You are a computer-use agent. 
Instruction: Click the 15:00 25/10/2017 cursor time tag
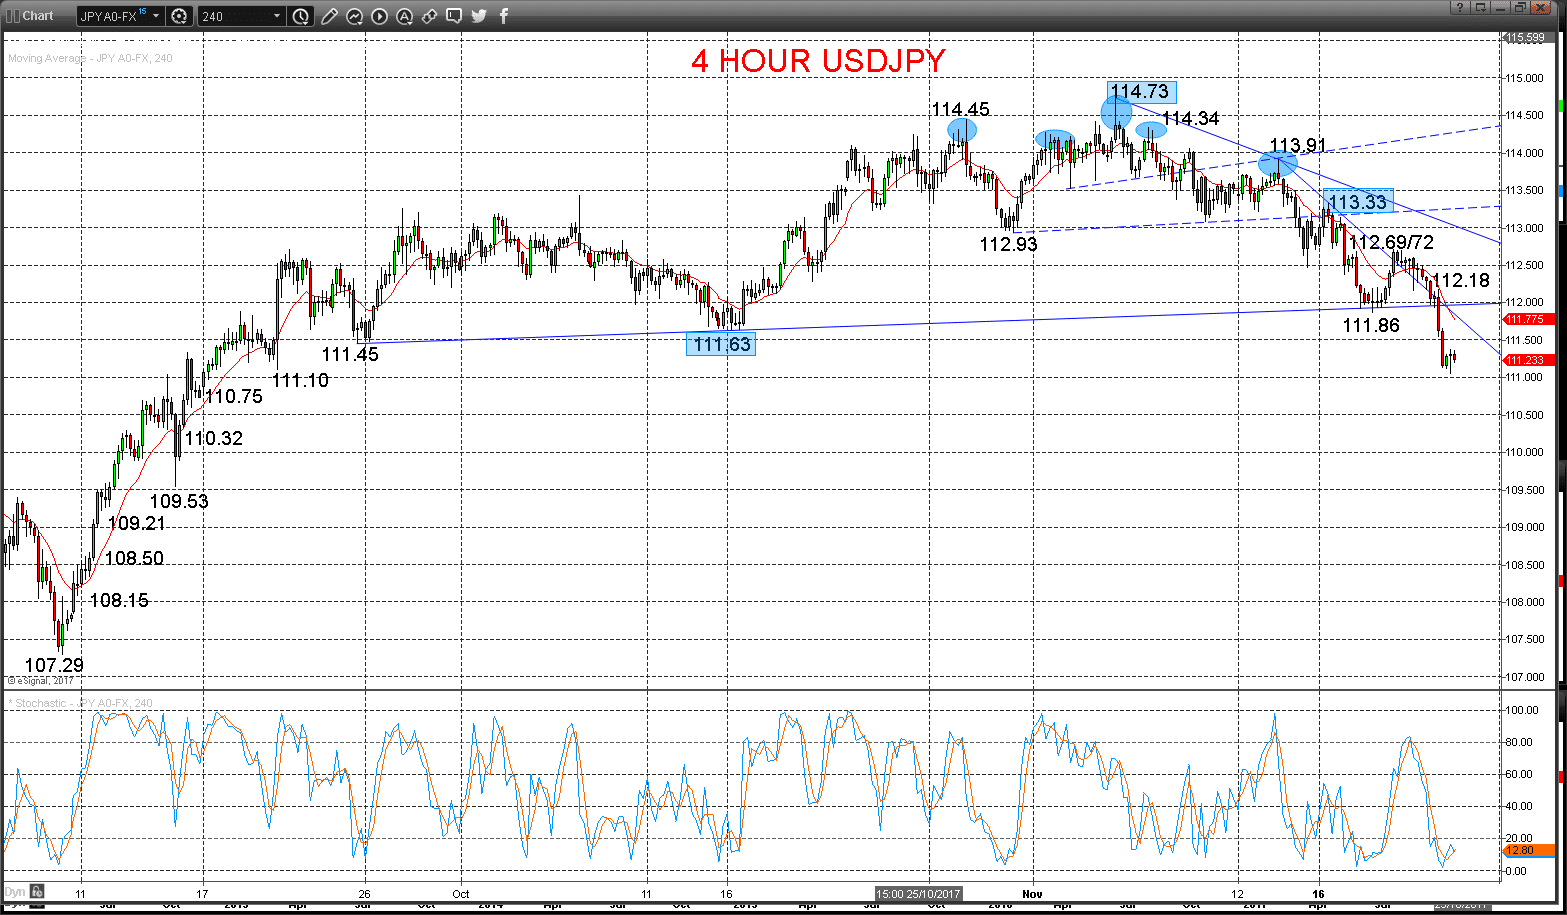click(918, 892)
